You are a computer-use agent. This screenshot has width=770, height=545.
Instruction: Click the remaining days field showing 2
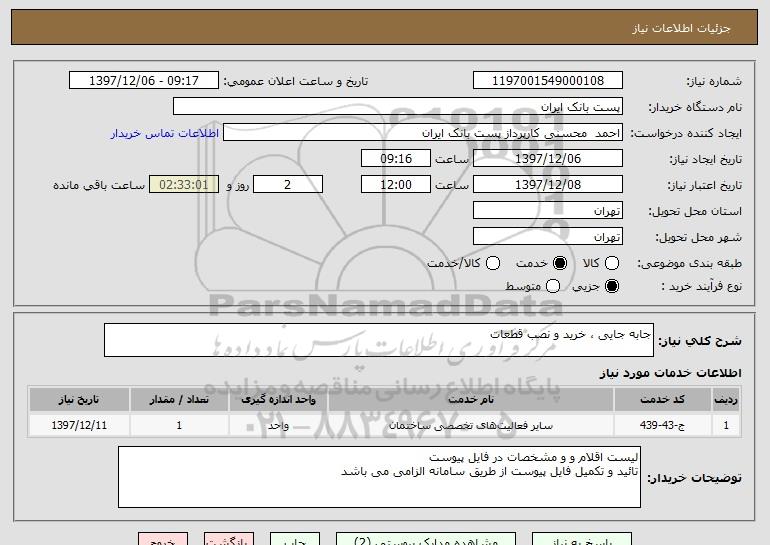[x=288, y=185]
